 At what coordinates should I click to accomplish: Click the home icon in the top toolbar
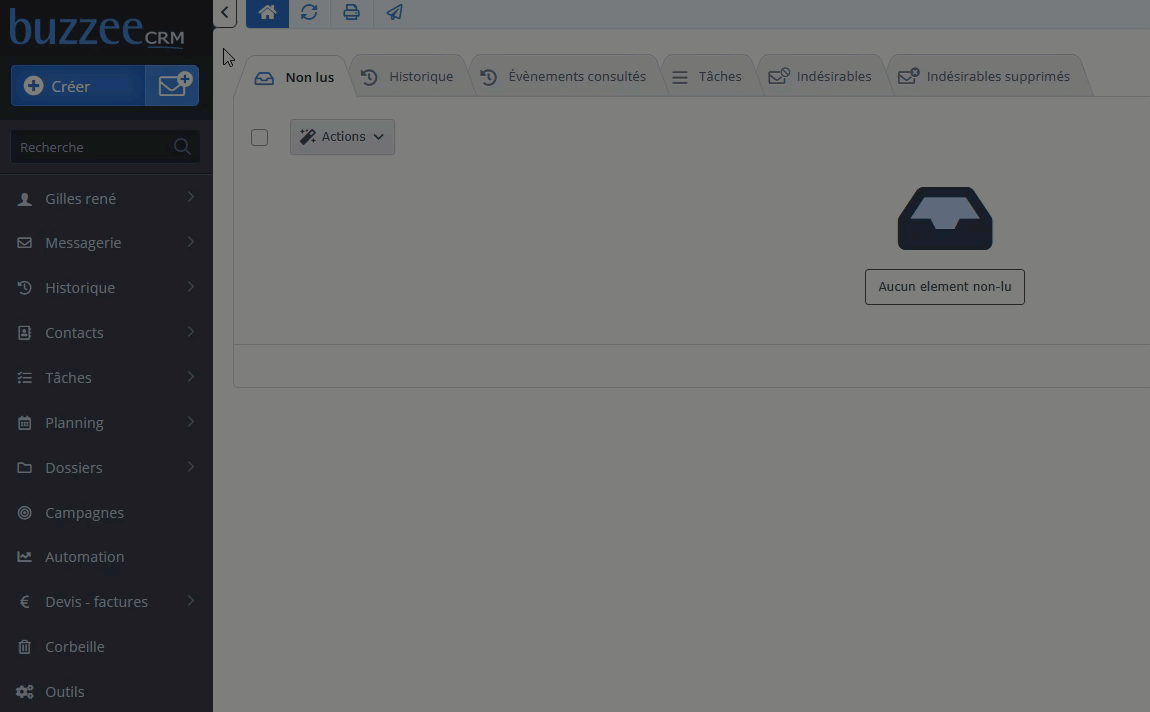[x=267, y=13]
